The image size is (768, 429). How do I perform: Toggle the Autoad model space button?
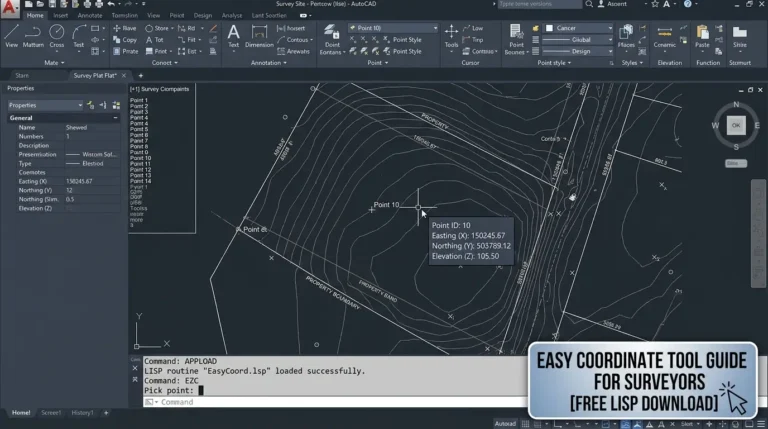[x=505, y=424]
